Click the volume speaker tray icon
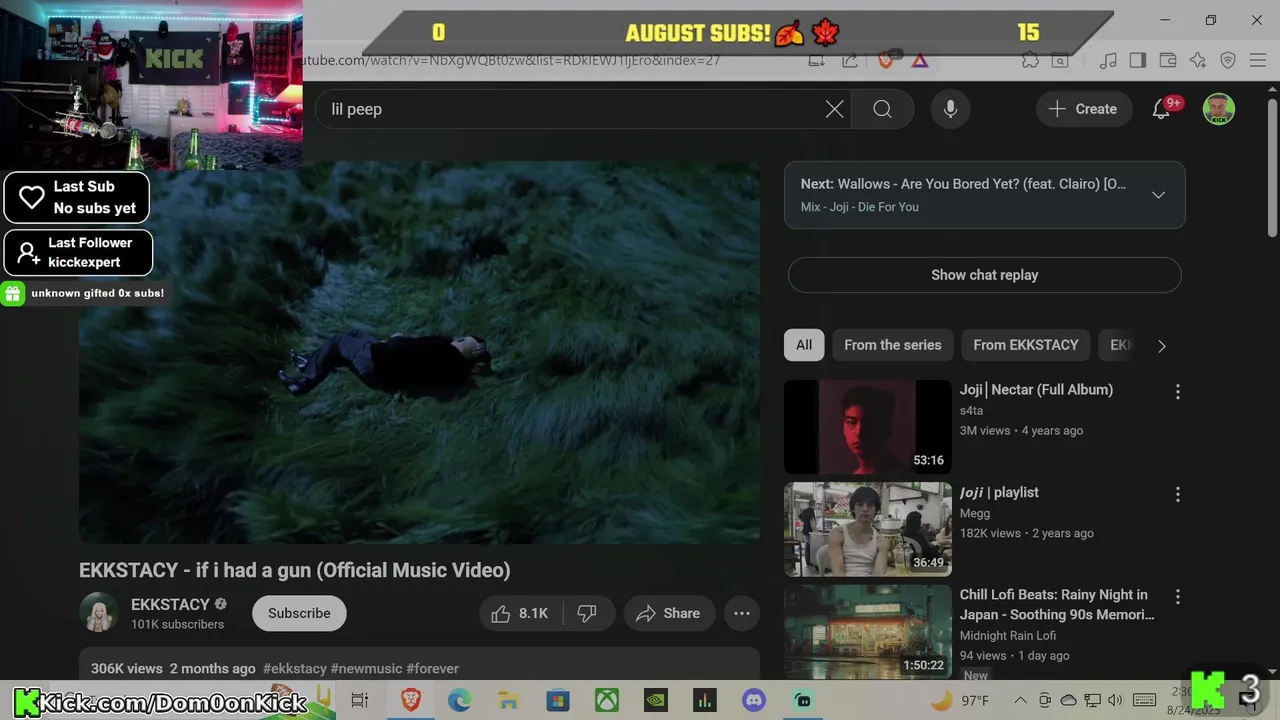Image resolution: width=1280 pixels, height=720 pixels. [x=1116, y=700]
